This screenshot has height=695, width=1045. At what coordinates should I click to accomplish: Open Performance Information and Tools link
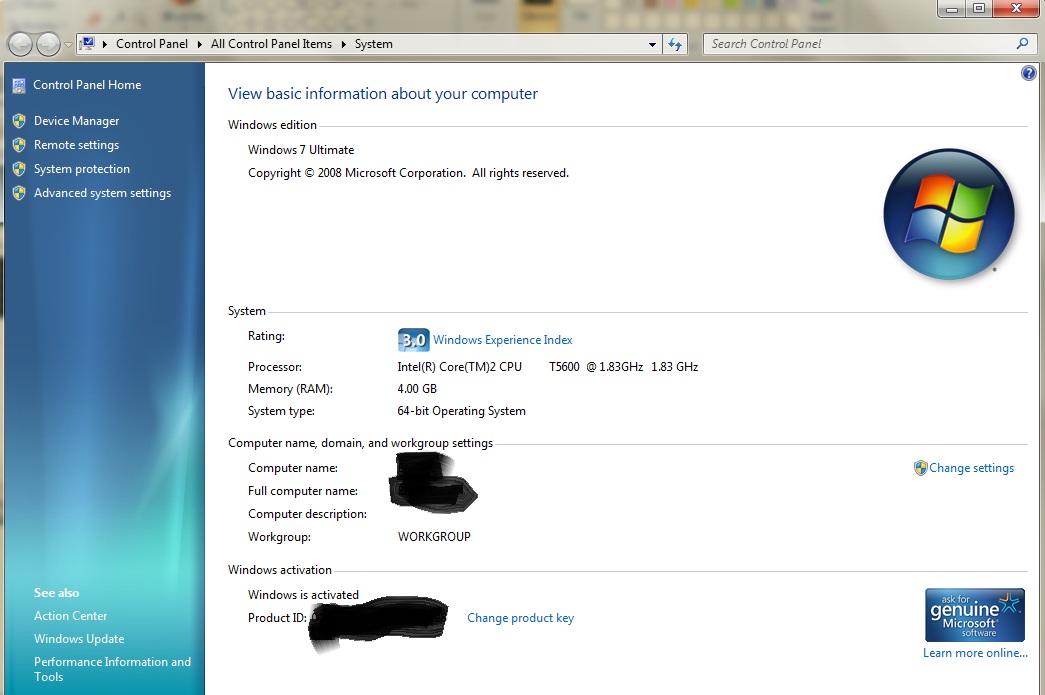[x=113, y=669]
